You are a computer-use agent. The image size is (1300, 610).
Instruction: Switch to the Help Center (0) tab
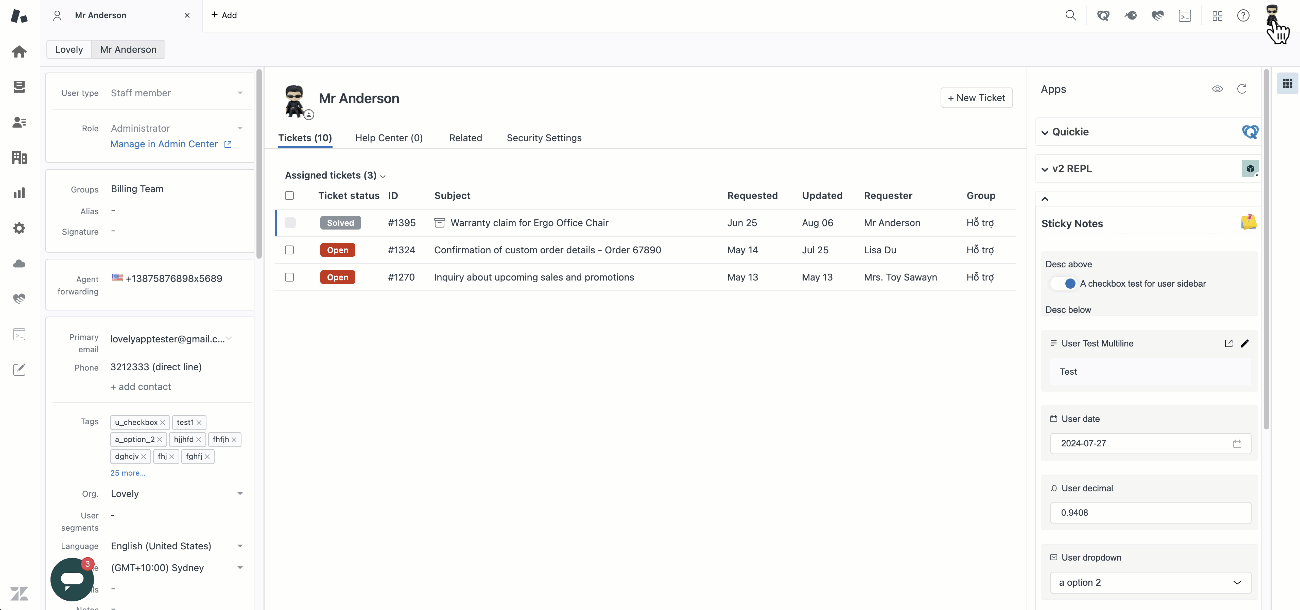click(389, 138)
